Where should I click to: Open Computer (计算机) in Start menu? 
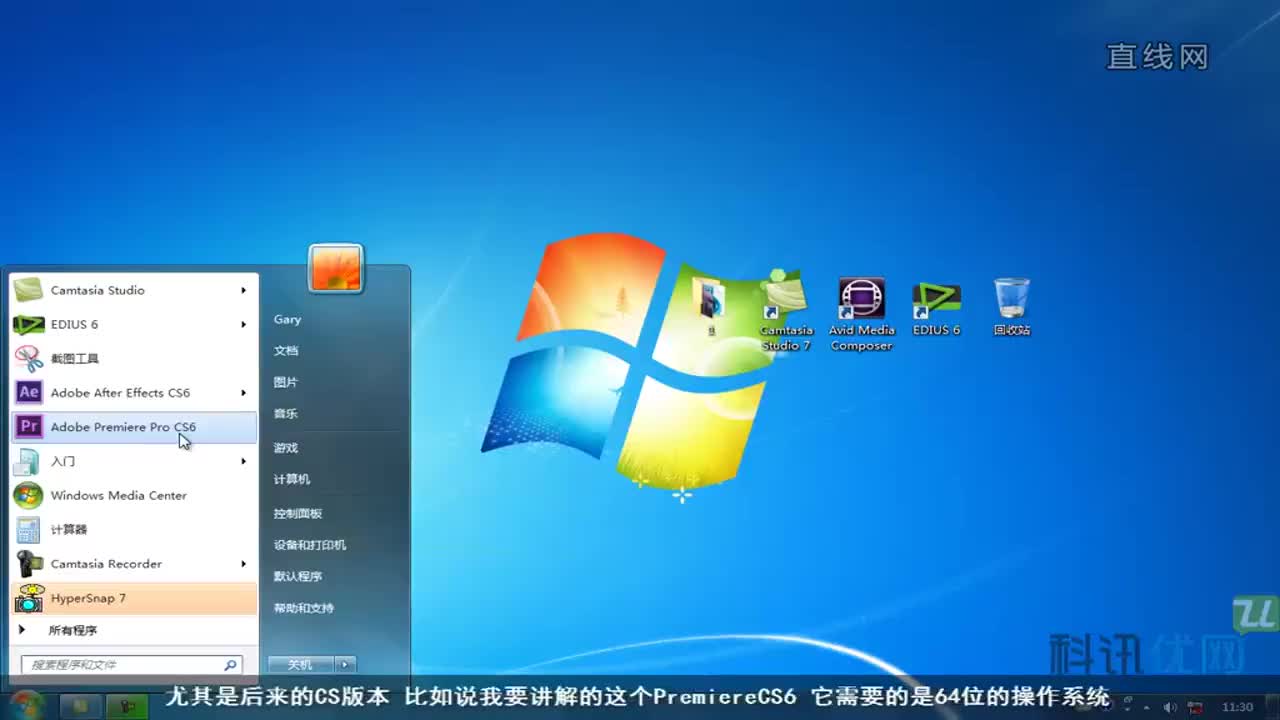coord(292,480)
